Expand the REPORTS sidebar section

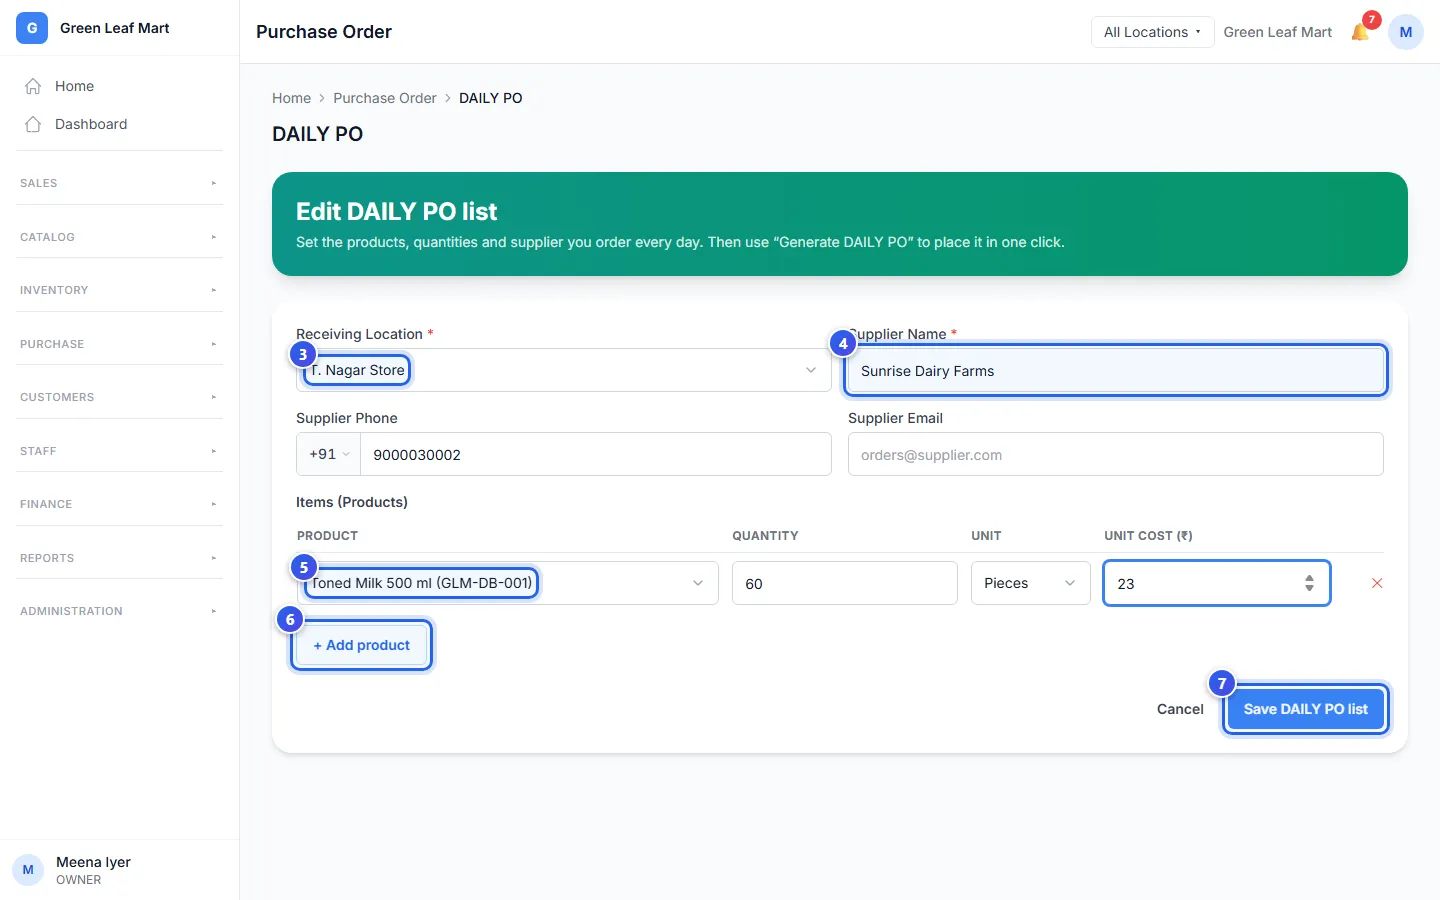pyautogui.click(x=119, y=558)
